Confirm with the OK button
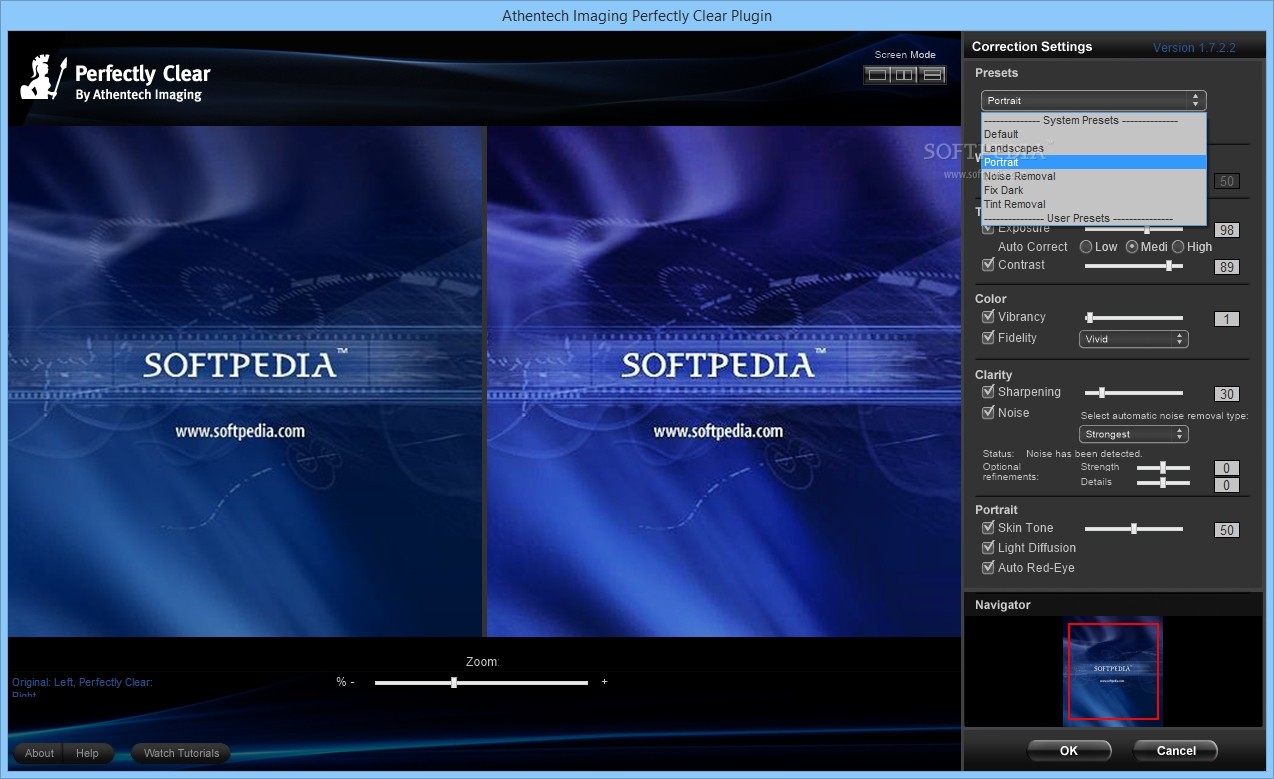Screen dimensions: 1274x779 pos(1069,751)
